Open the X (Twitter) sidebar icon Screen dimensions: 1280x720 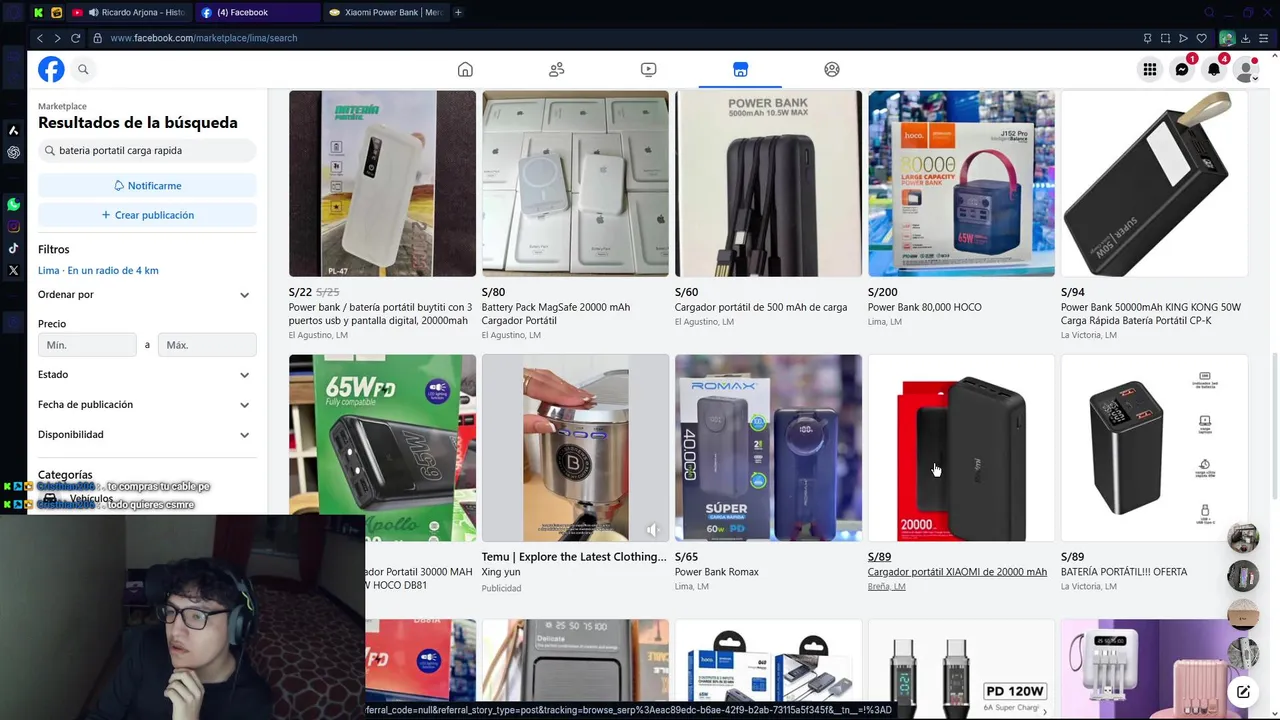[13, 270]
